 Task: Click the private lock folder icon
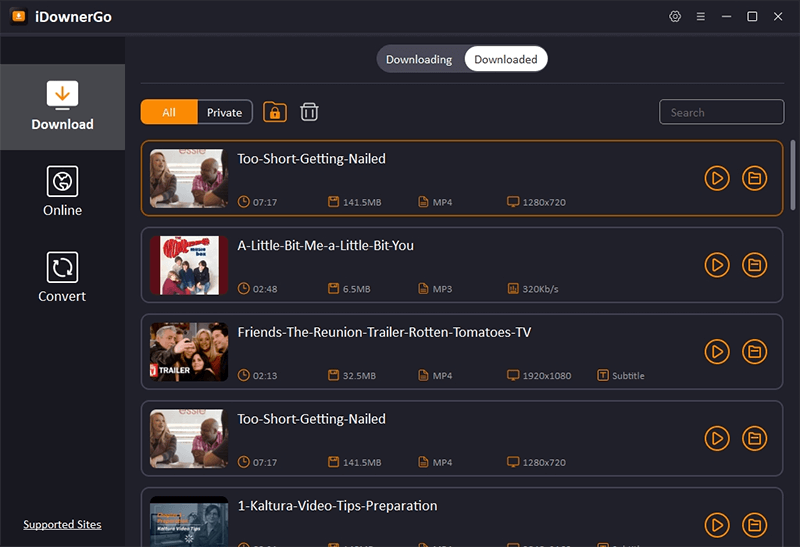[274, 112]
